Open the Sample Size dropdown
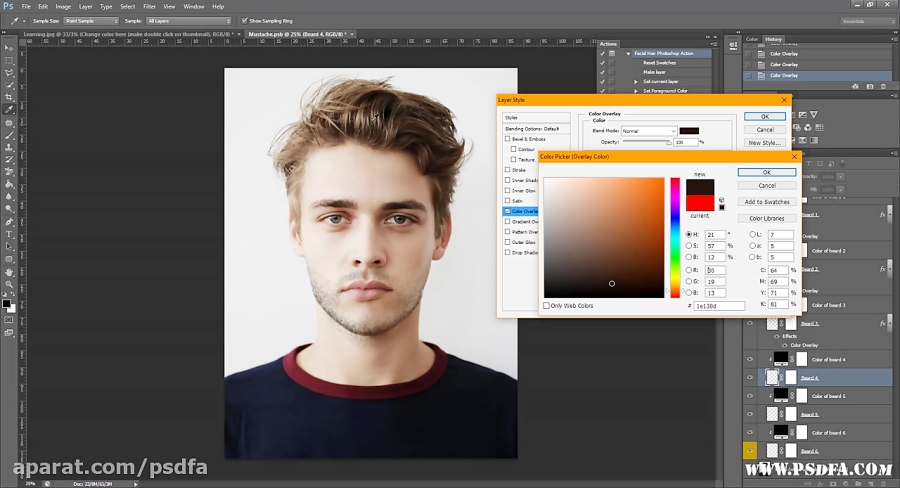 (91, 21)
